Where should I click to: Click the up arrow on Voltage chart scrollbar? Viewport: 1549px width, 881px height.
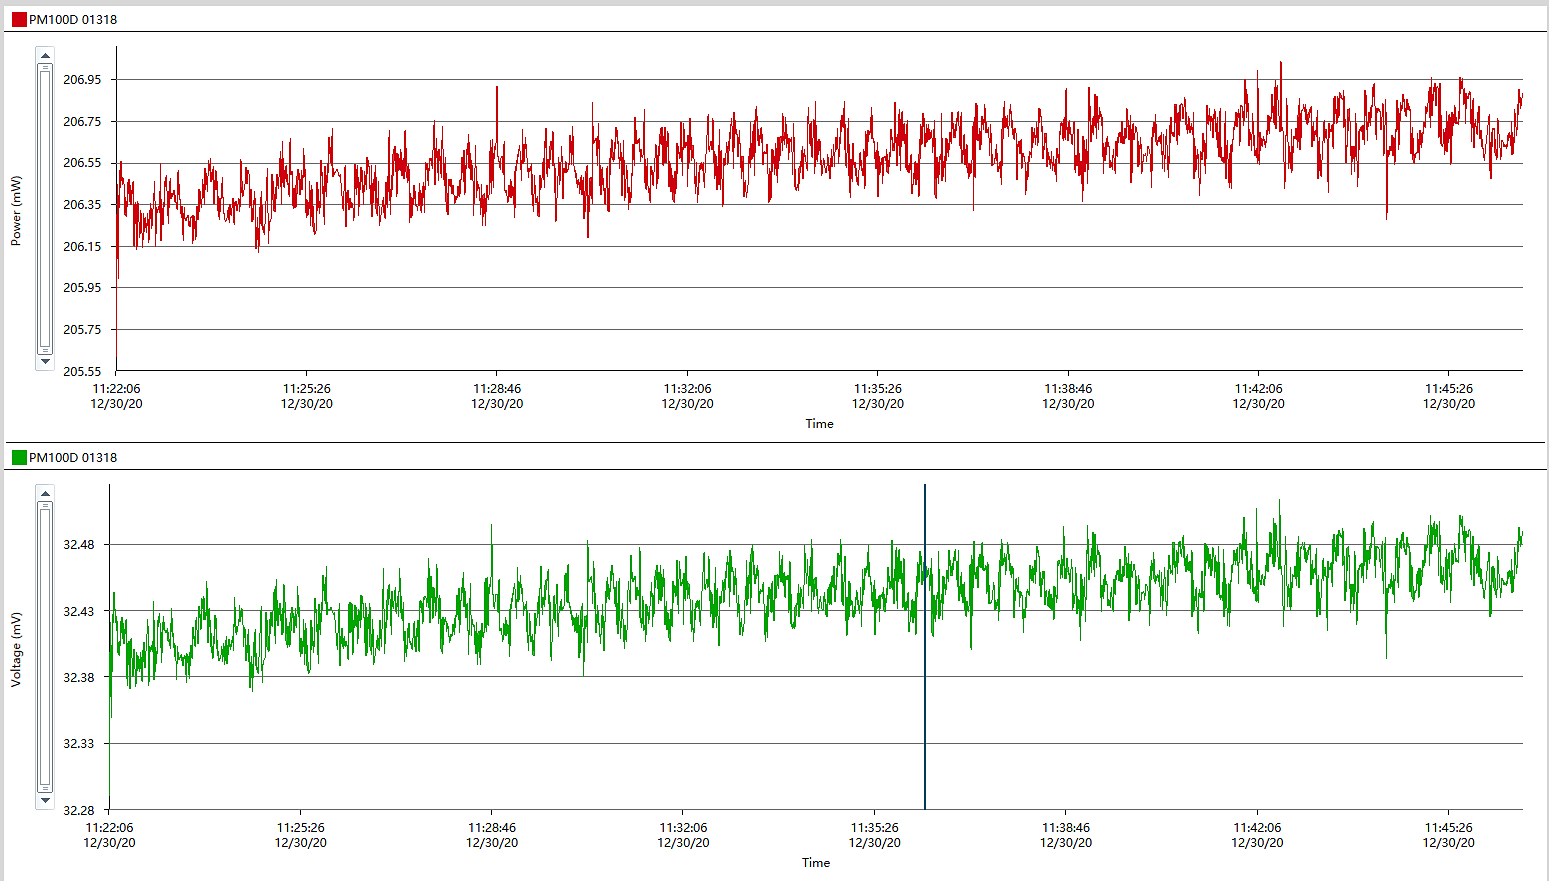[x=45, y=493]
